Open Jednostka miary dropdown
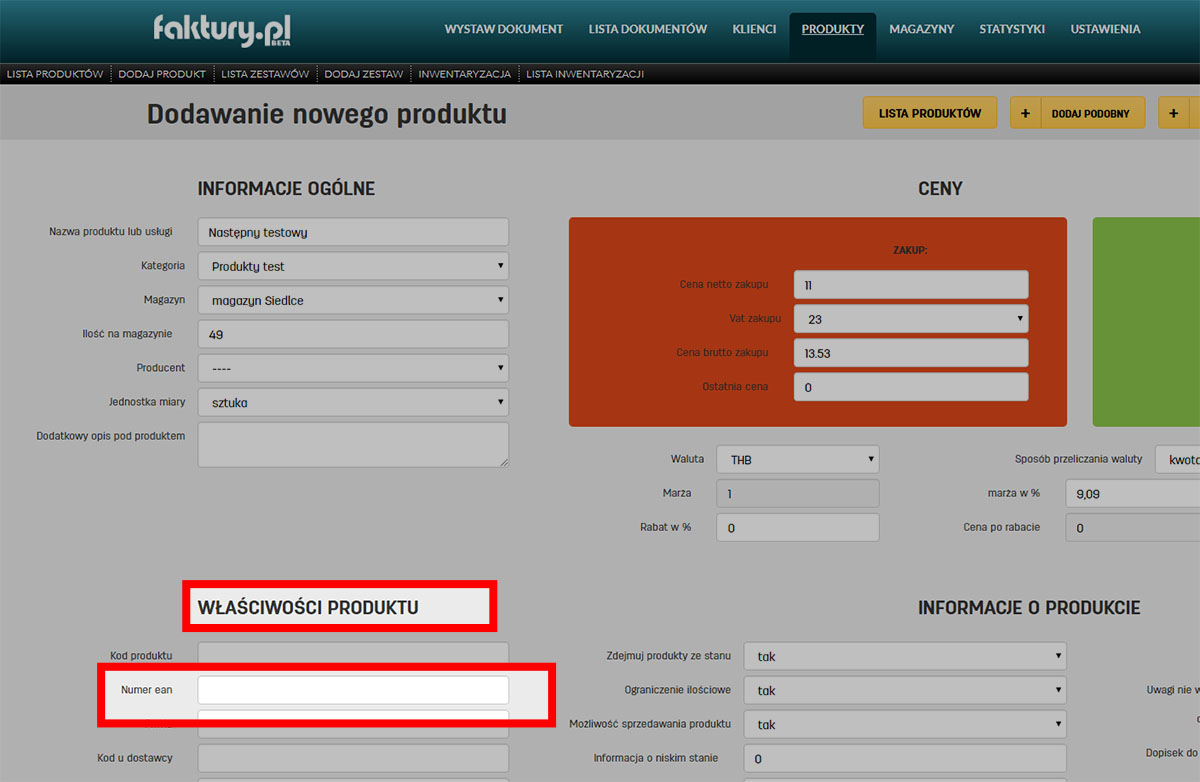 point(353,402)
